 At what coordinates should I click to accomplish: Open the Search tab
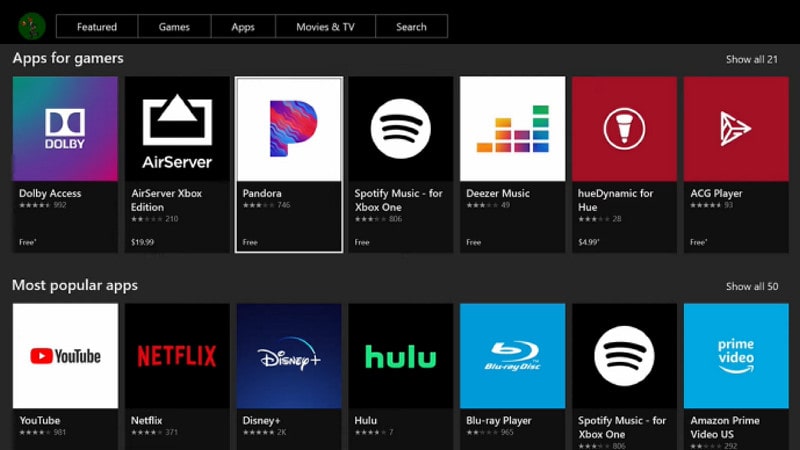click(411, 27)
